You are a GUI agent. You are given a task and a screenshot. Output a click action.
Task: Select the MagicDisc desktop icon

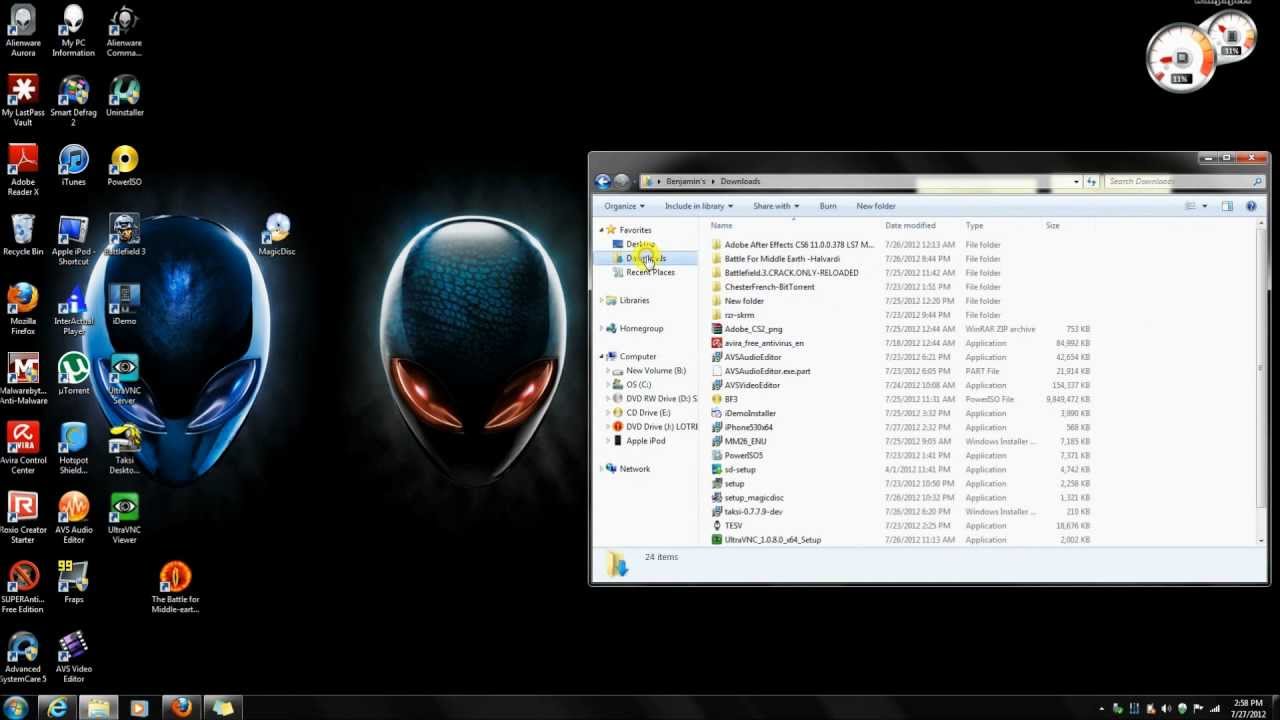click(277, 235)
